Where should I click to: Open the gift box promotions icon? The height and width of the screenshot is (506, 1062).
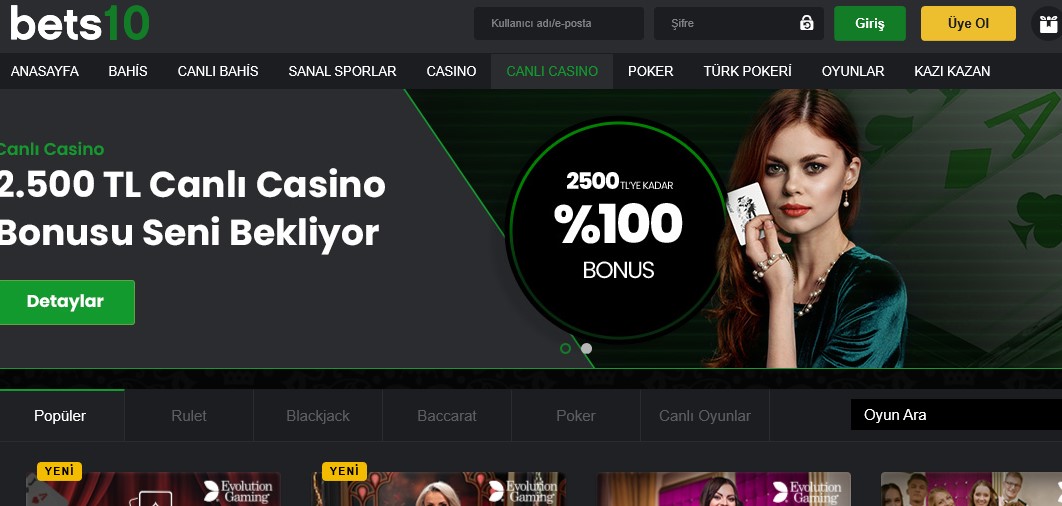(1046, 24)
